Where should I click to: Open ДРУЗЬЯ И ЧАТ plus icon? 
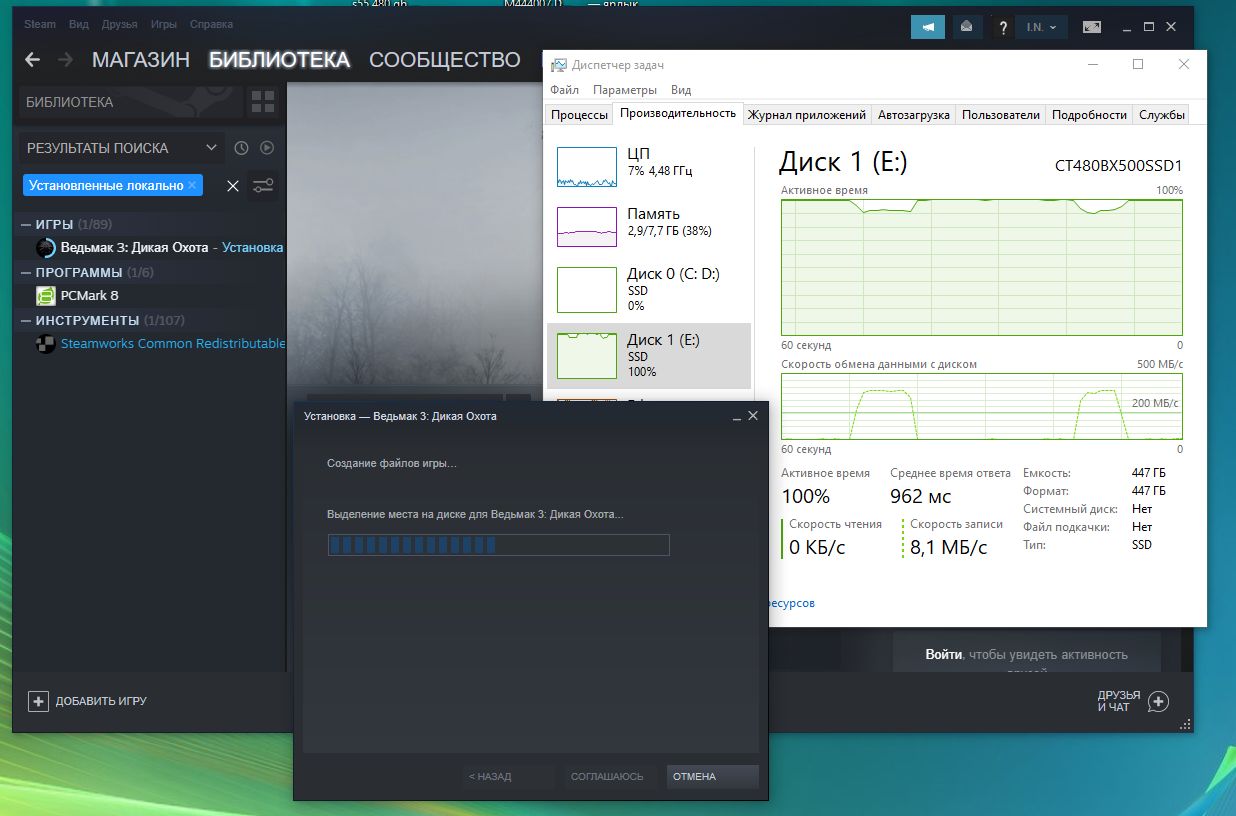[1158, 701]
